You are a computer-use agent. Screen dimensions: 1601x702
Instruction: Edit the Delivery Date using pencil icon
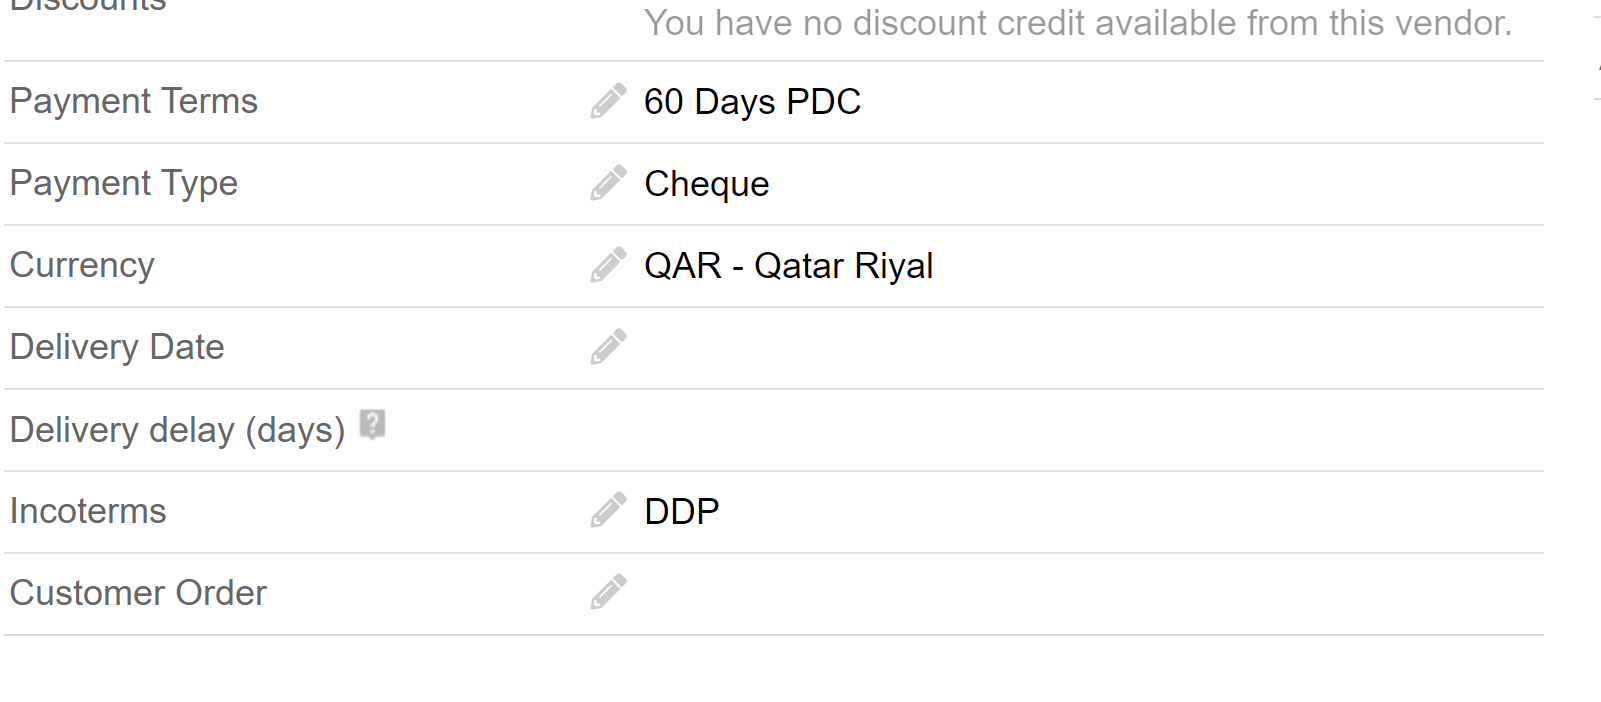(x=608, y=347)
